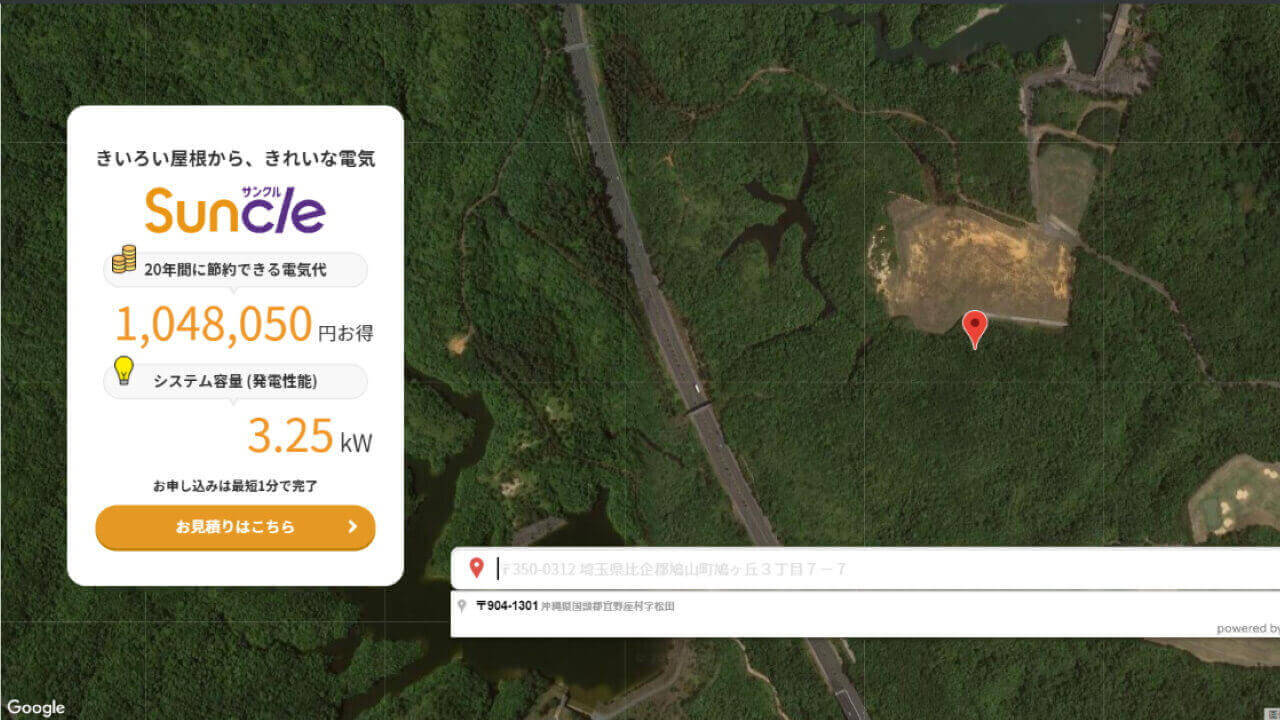Viewport: 1280px width, 720px height.
Task: Click the Google logo in map corner
Action: click(35, 708)
